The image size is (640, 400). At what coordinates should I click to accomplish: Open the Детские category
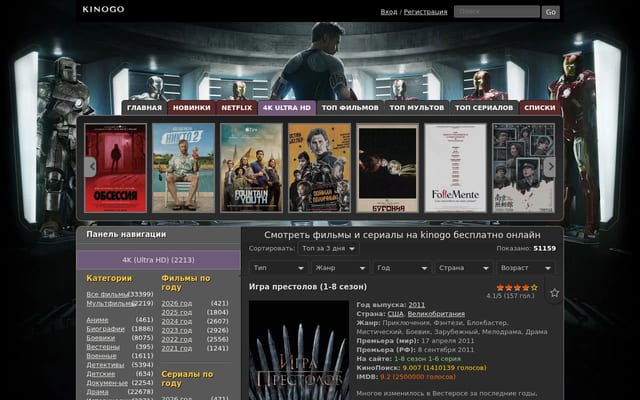pos(100,374)
